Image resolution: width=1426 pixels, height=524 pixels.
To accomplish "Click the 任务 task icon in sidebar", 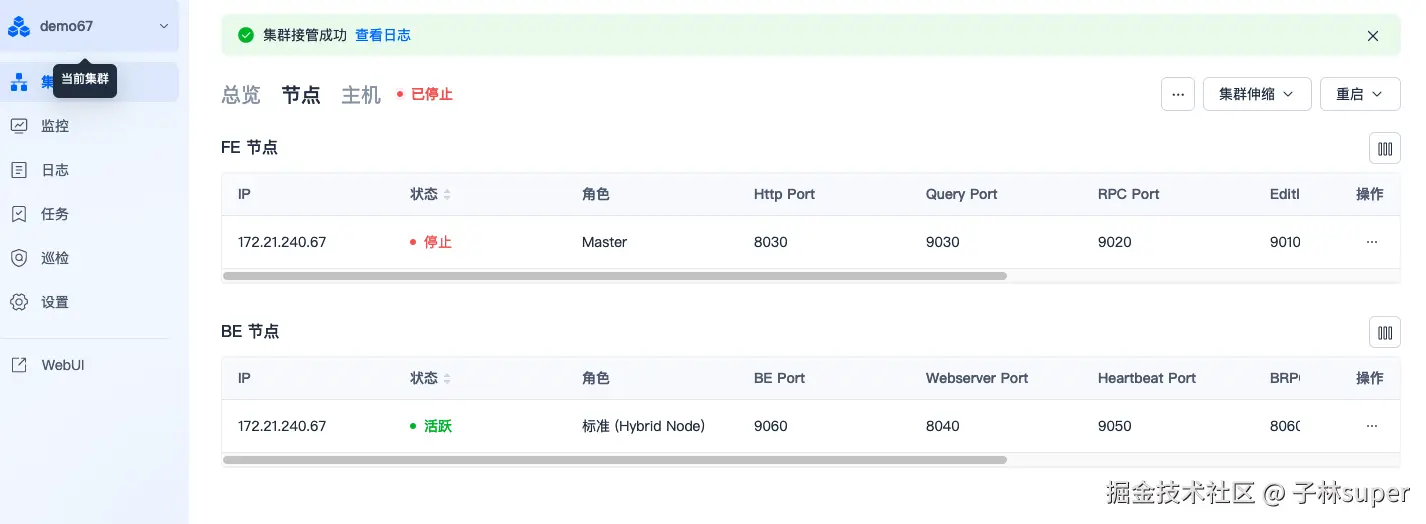I will pos(19,214).
